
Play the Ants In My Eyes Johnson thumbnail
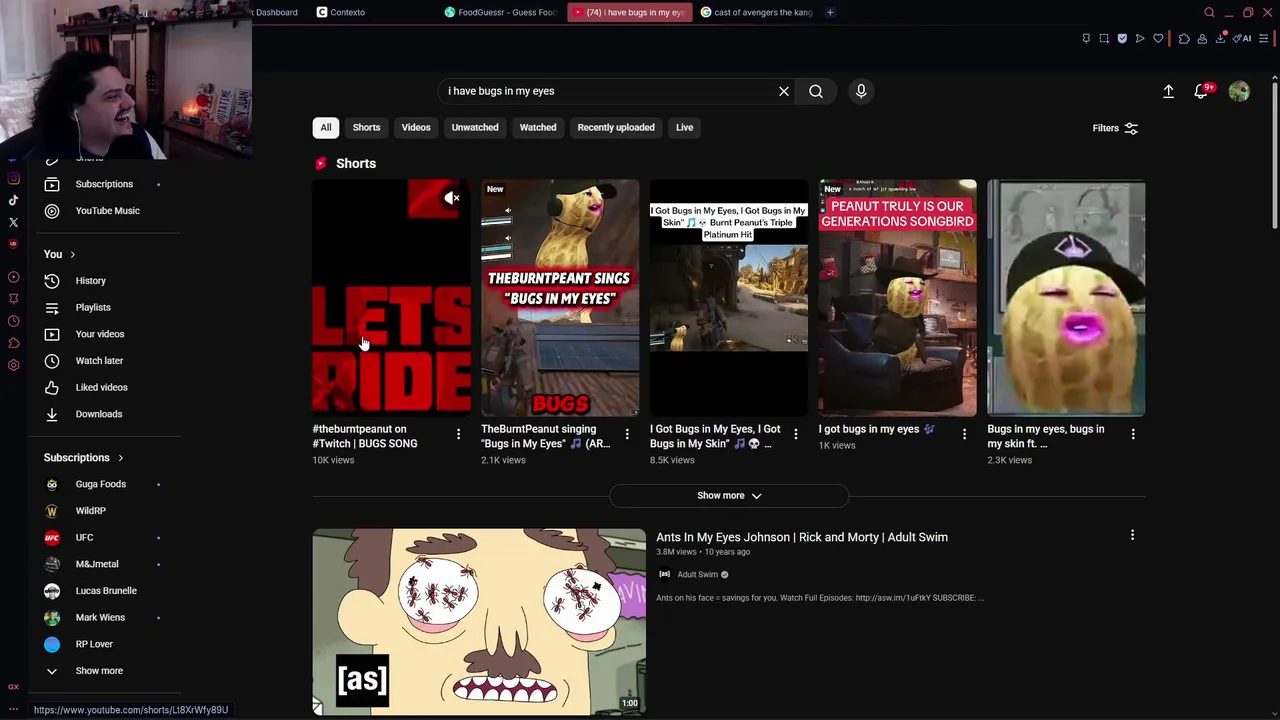(x=479, y=622)
